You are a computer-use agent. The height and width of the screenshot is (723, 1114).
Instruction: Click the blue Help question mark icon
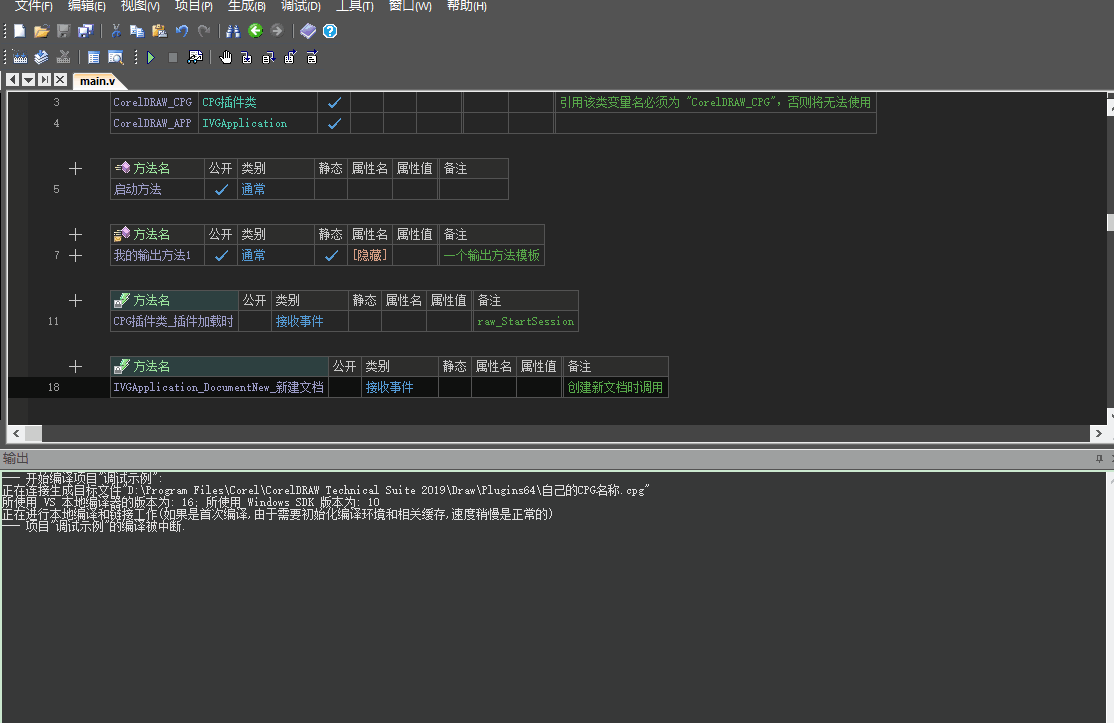[x=330, y=31]
